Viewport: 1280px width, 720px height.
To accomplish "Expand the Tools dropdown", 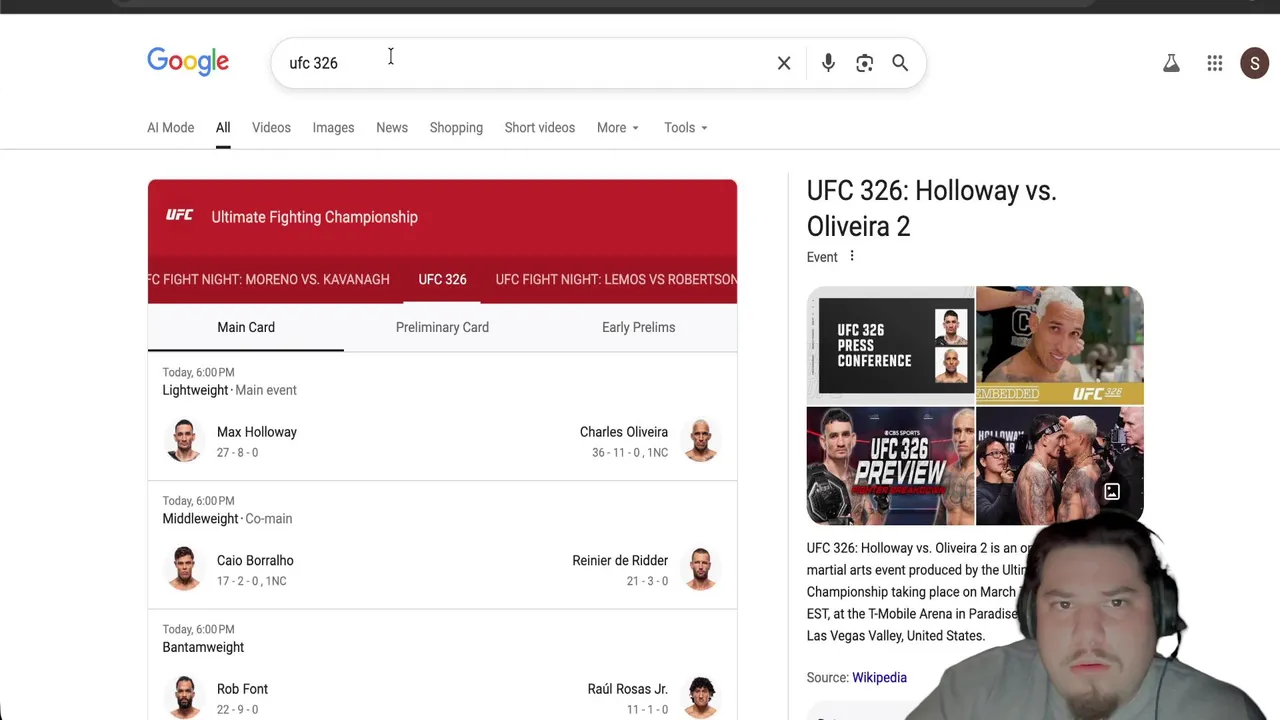I will pyautogui.click(x=686, y=128).
